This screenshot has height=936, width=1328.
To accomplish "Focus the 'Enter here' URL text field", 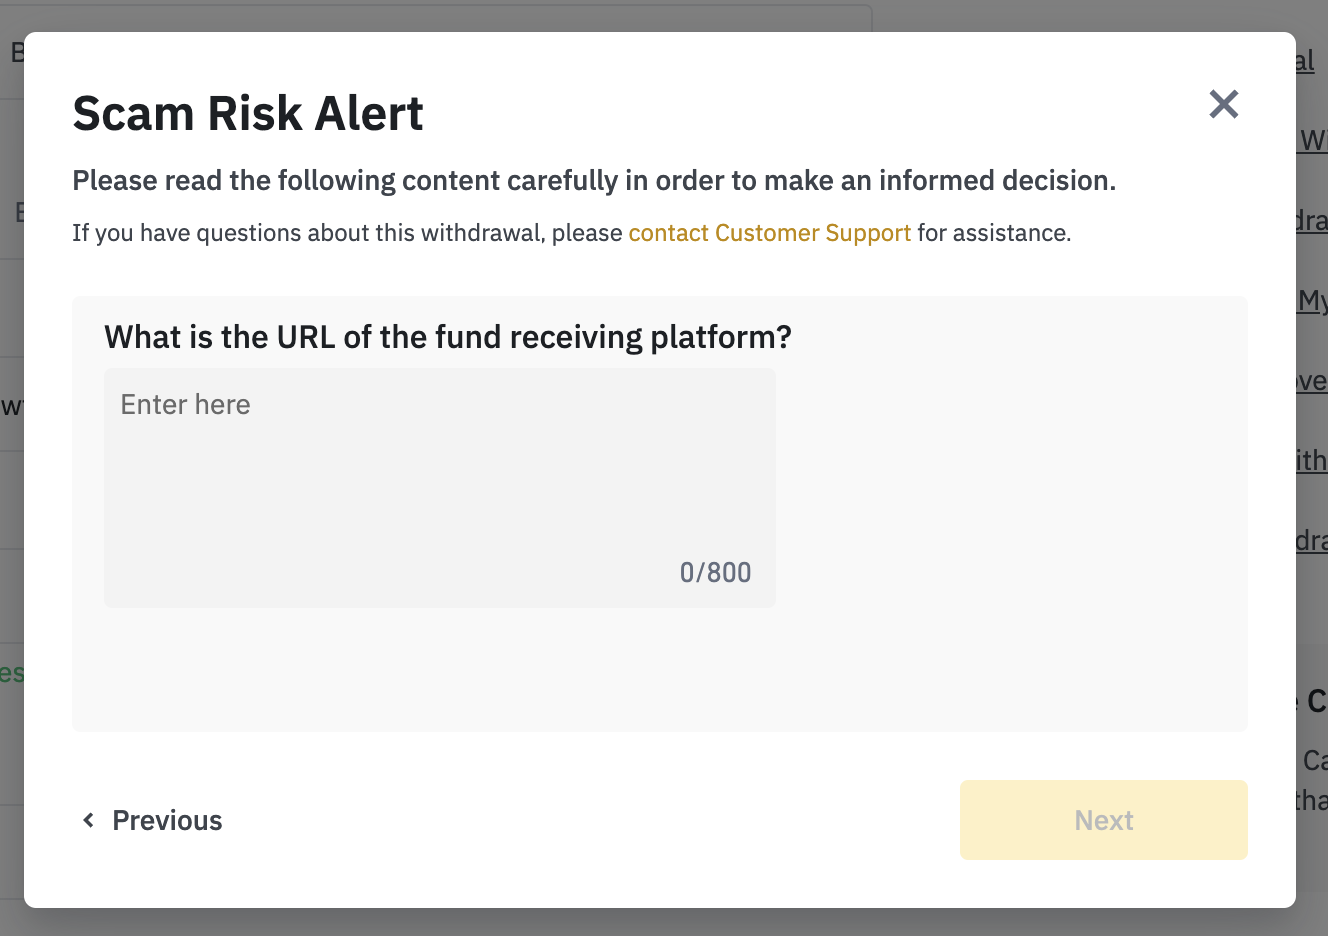I will point(439,470).
